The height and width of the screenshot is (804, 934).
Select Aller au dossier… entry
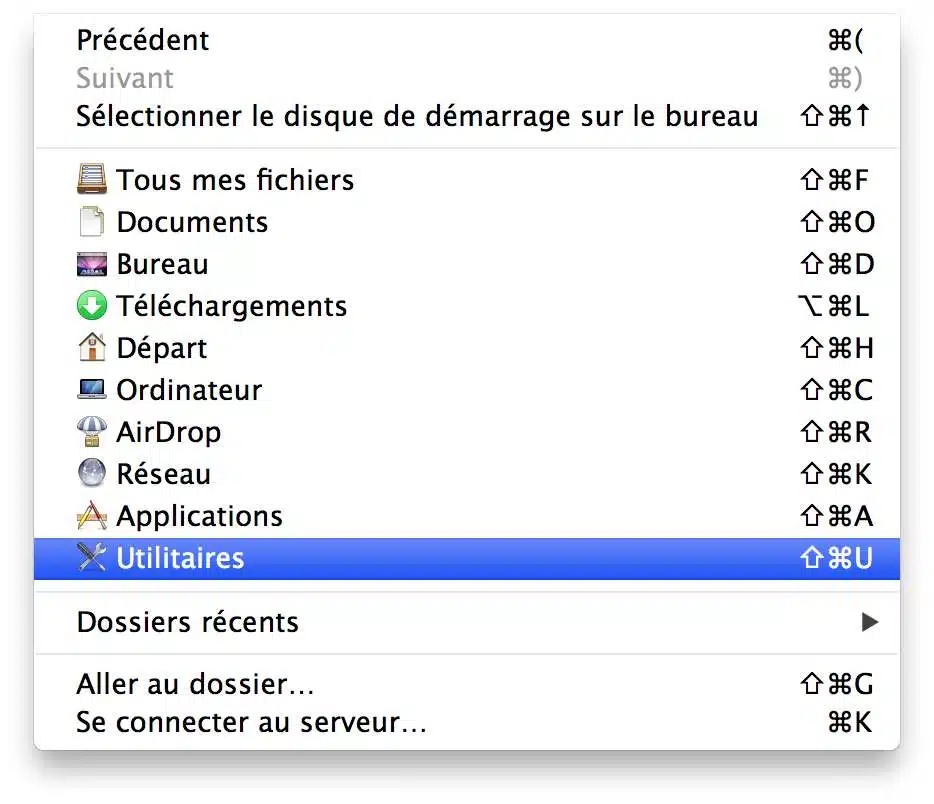tap(467, 684)
